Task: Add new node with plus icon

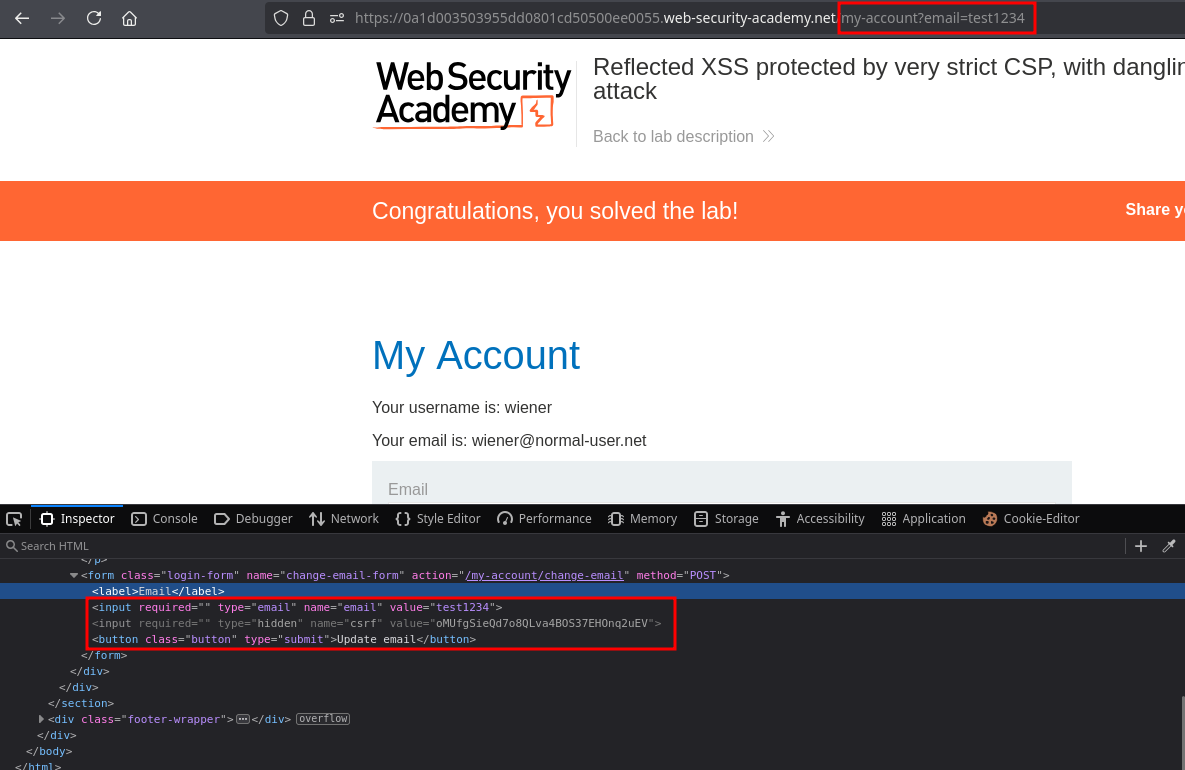Action: click(x=1141, y=546)
